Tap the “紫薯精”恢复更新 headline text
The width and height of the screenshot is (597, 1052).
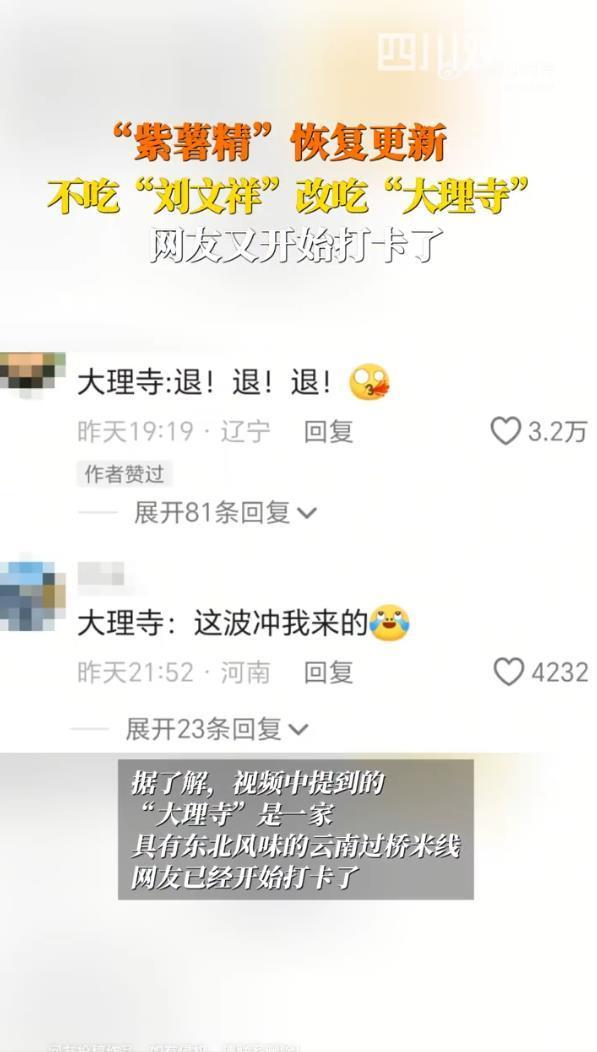coord(280,143)
